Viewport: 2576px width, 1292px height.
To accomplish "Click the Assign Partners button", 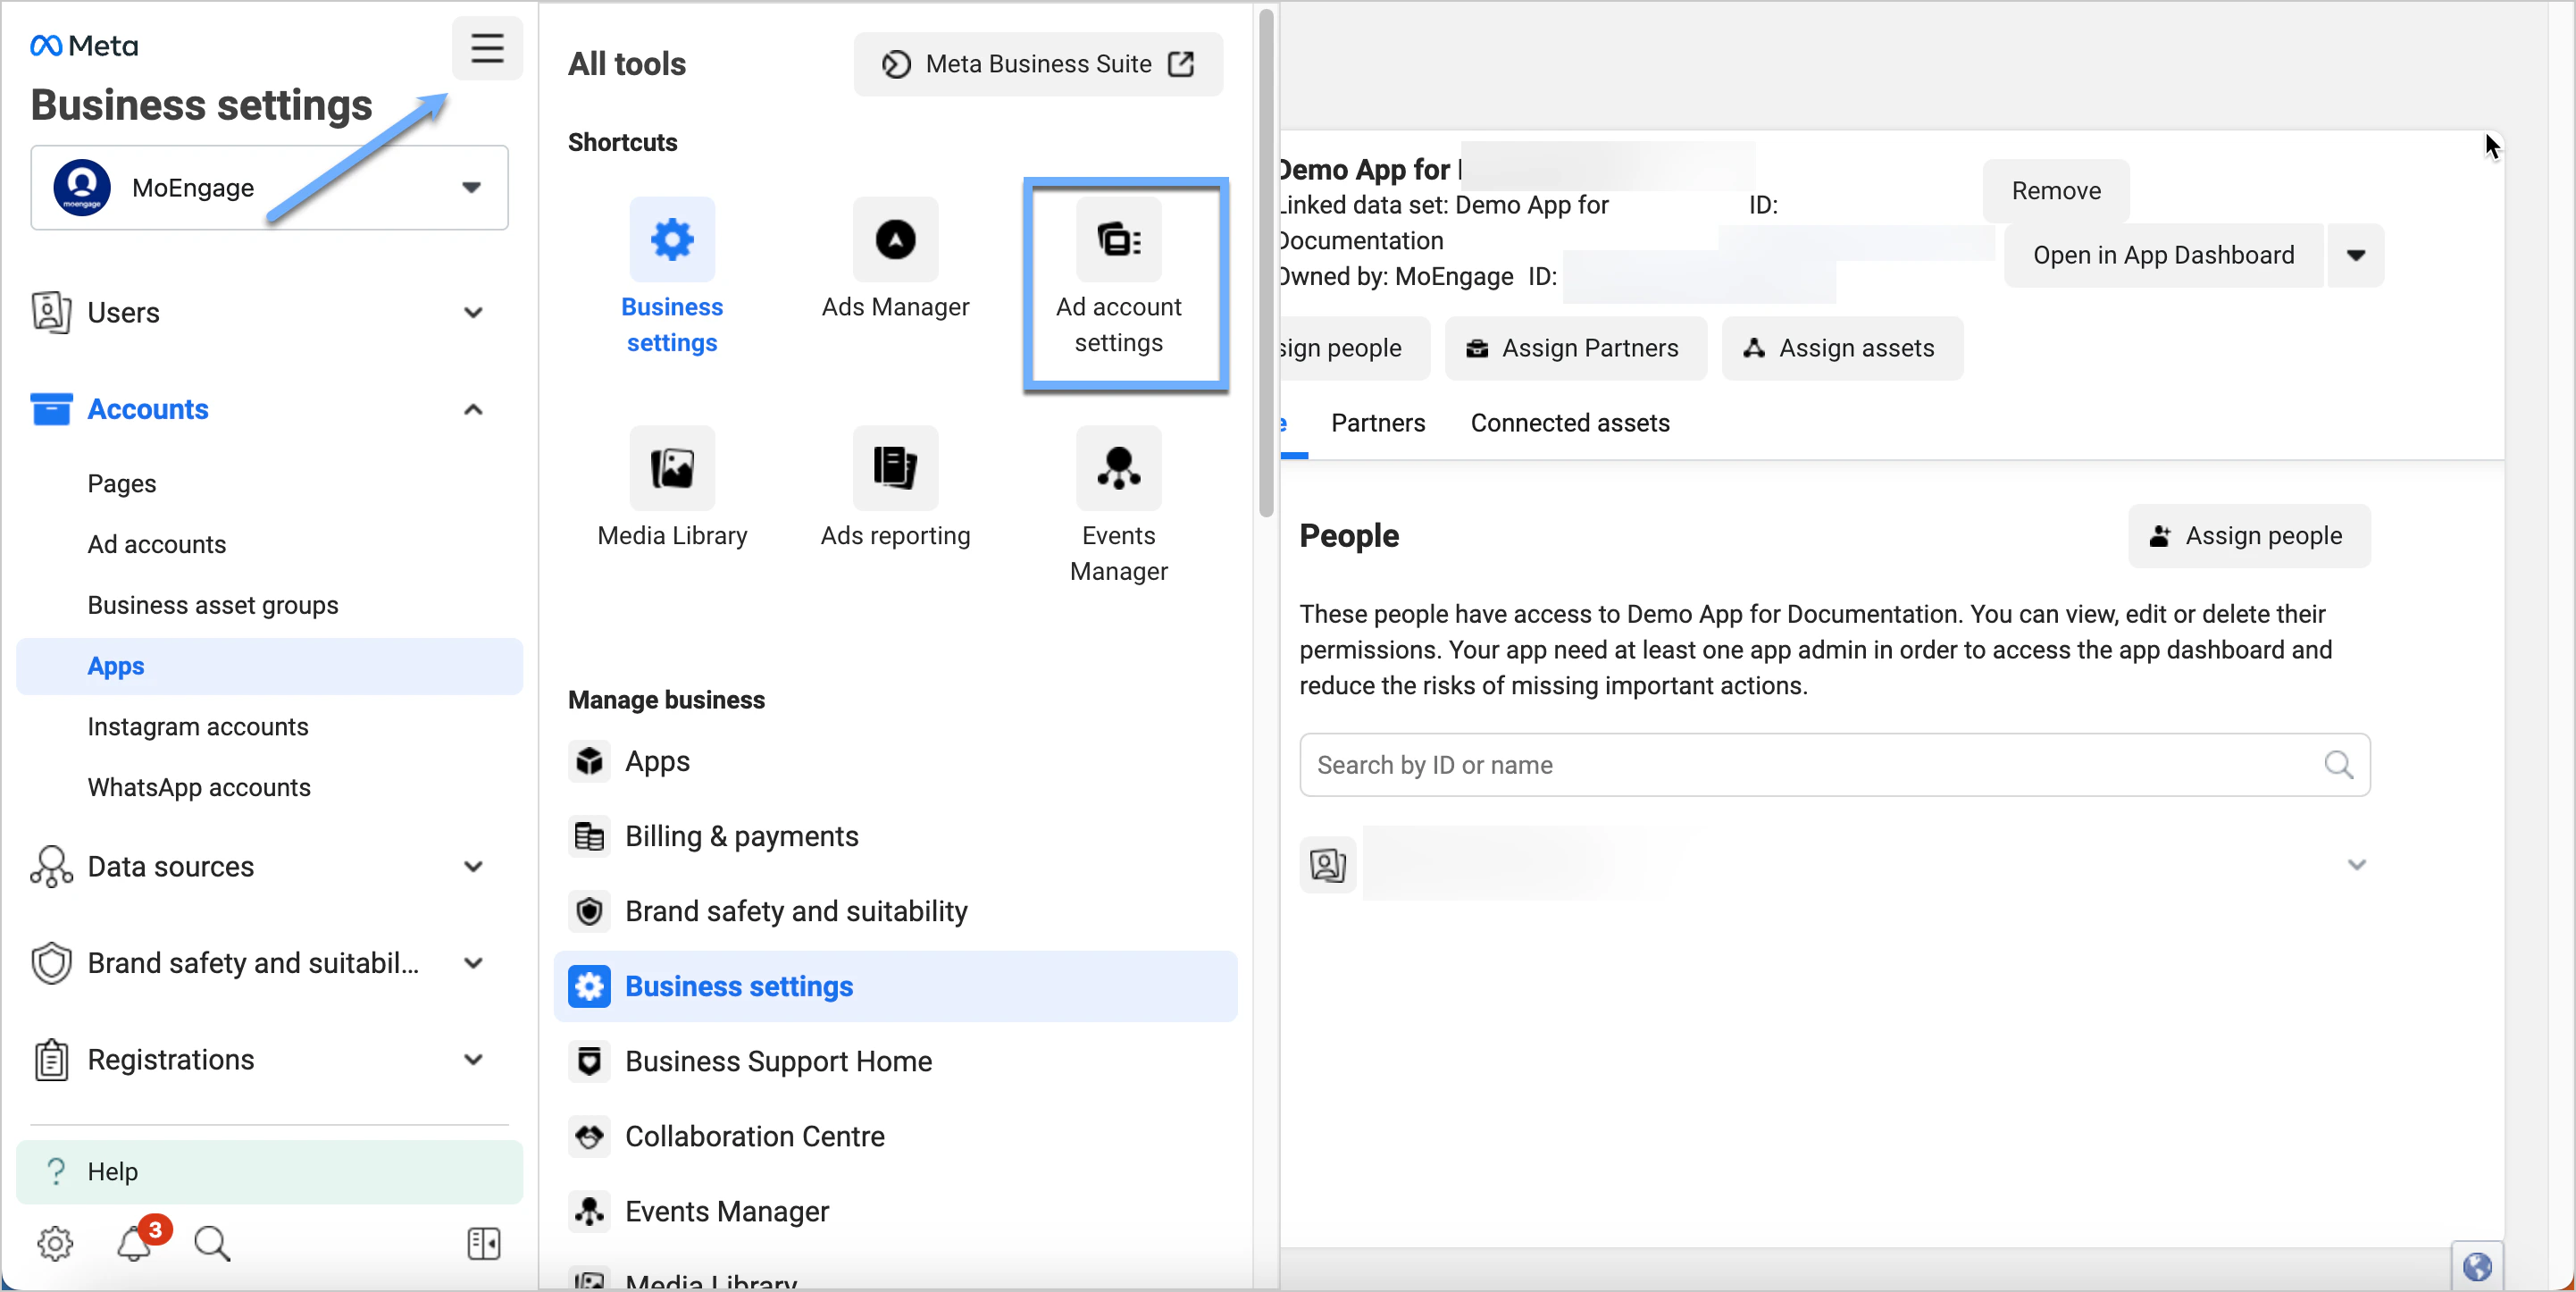I will (1575, 348).
